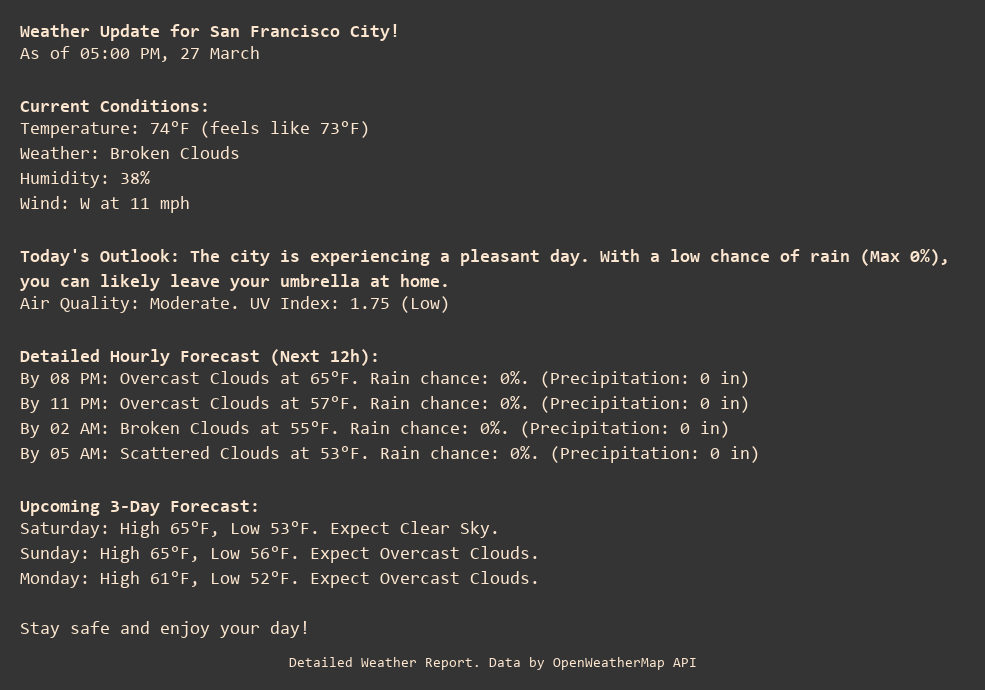Click the "Humidity: 38%" line
The width and height of the screenshot is (985, 690).
coord(85,178)
